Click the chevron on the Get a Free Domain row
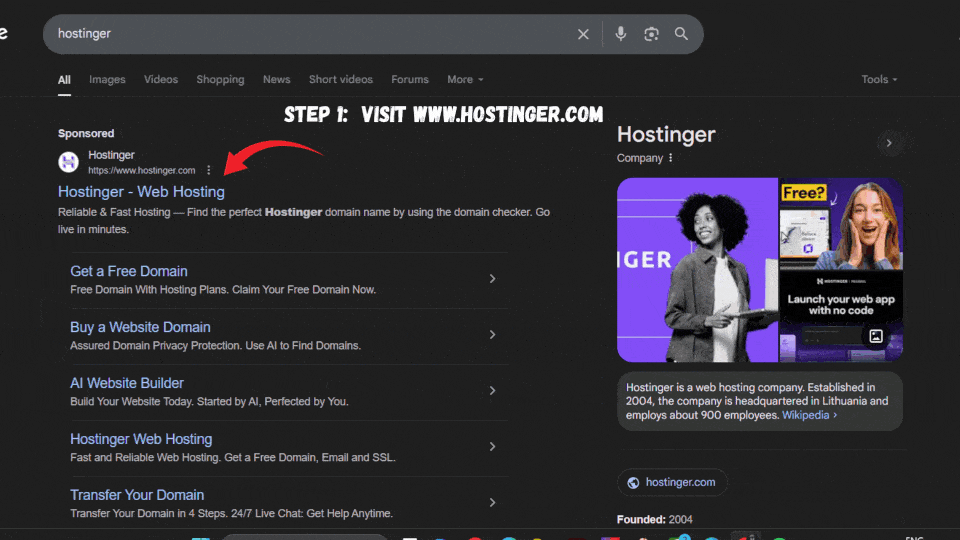This screenshot has height=540, width=960. (x=492, y=279)
